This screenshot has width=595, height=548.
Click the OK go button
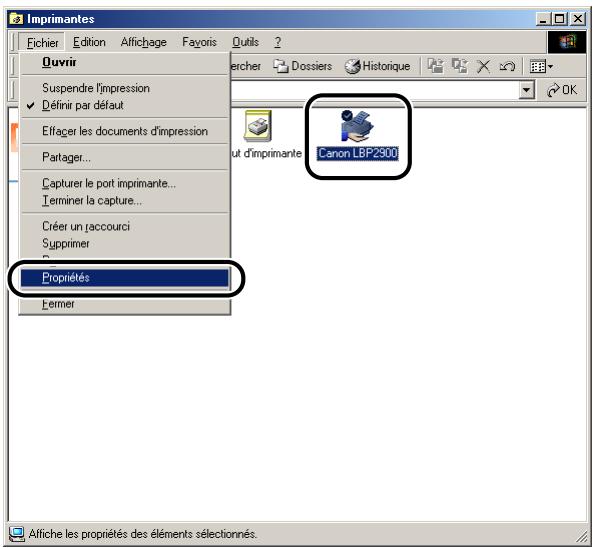coord(562,90)
